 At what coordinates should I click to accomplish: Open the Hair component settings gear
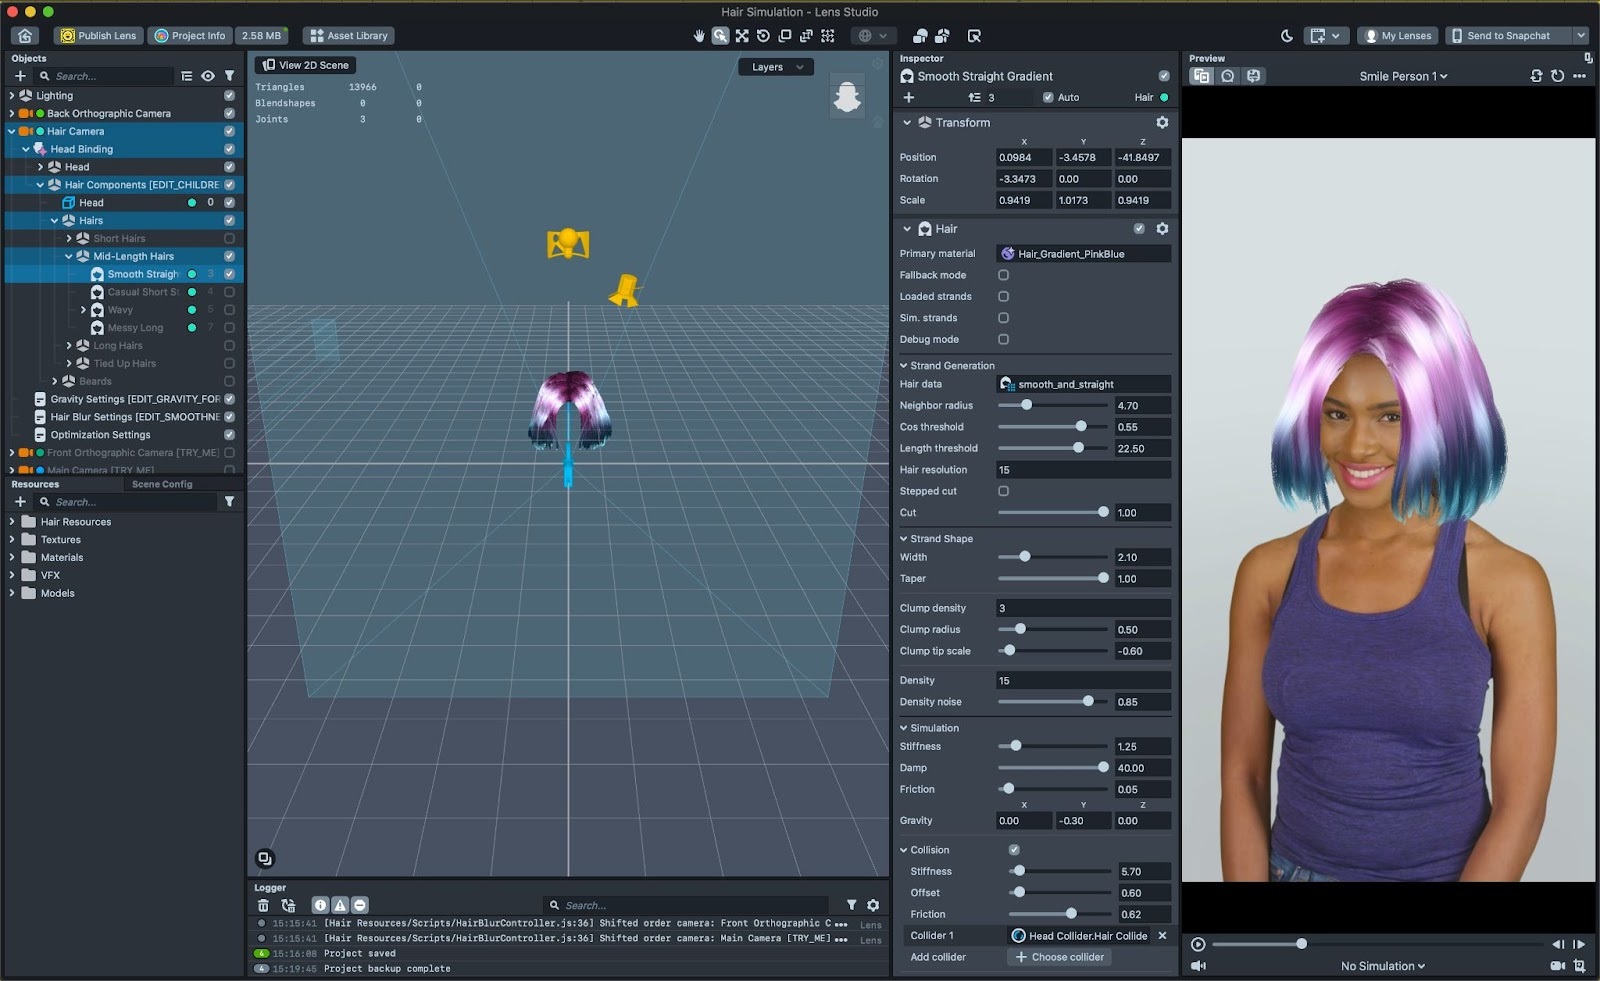[x=1162, y=229]
